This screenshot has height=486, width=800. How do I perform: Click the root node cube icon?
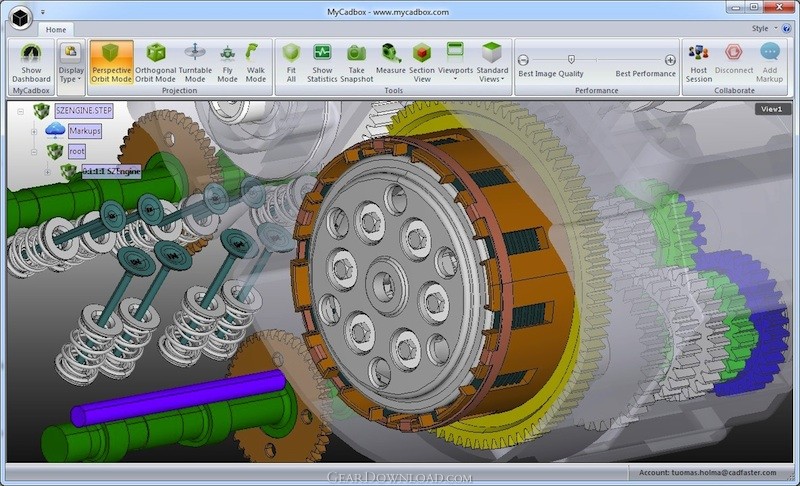tap(55, 151)
